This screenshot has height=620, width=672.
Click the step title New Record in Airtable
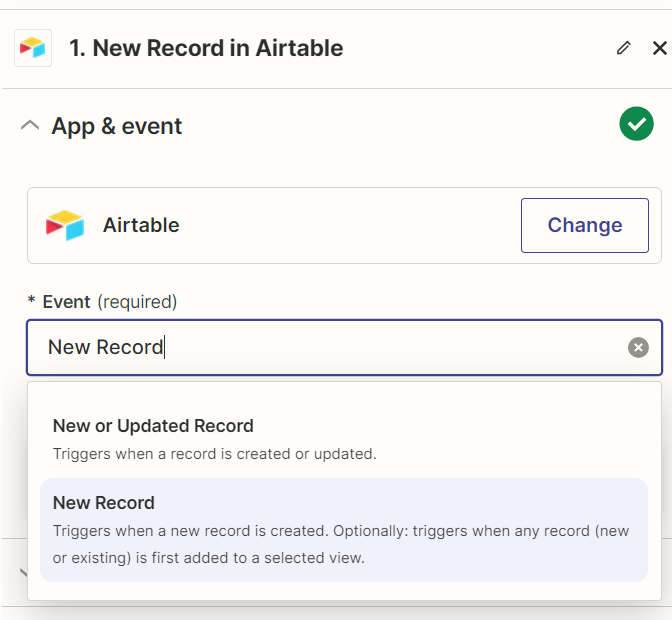206,48
